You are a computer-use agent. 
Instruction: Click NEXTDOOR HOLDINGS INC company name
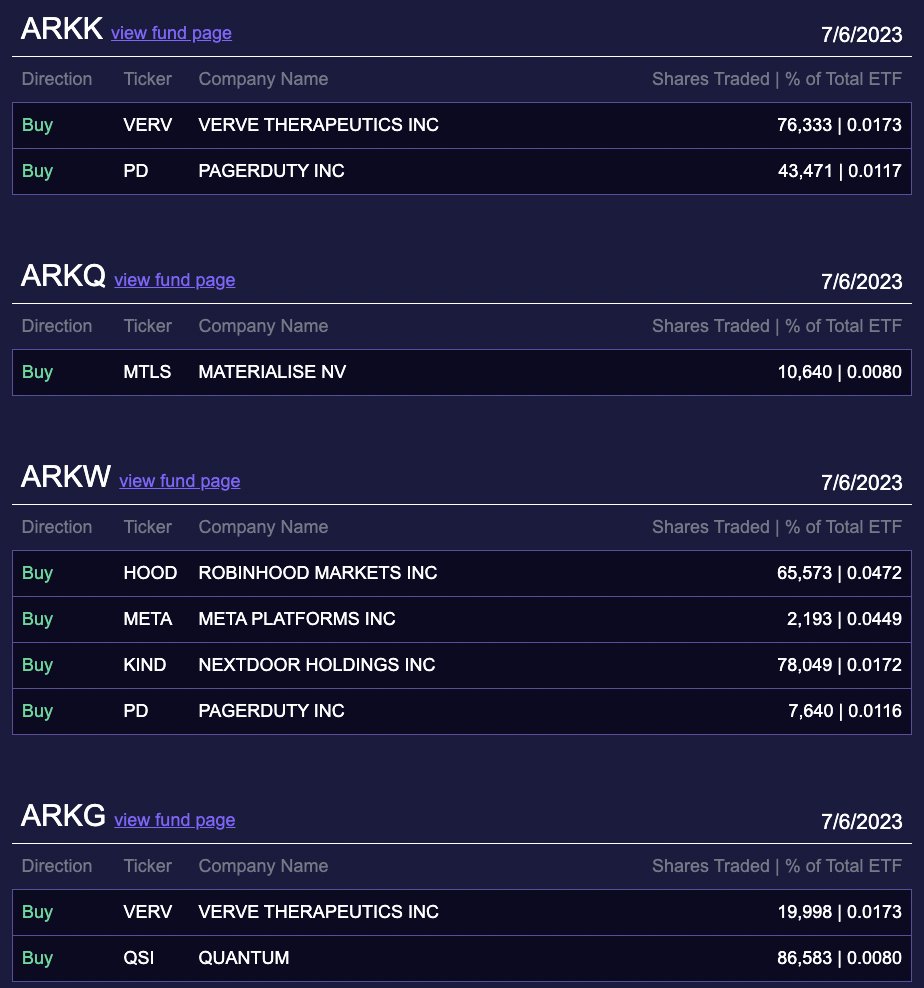[316, 665]
